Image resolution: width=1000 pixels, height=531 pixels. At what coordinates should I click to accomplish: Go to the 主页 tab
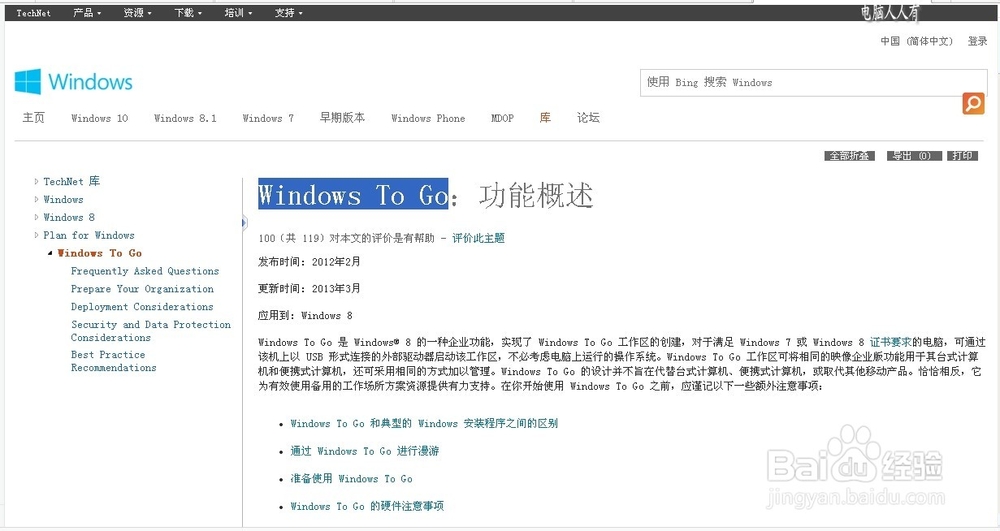click(34, 118)
